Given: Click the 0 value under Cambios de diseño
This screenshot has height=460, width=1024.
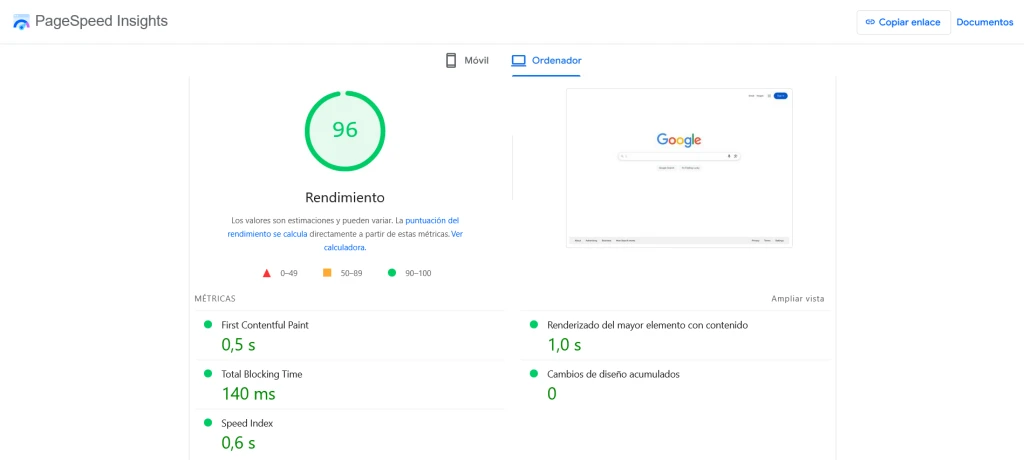Looking at the screenshot, I should [552, 394].
